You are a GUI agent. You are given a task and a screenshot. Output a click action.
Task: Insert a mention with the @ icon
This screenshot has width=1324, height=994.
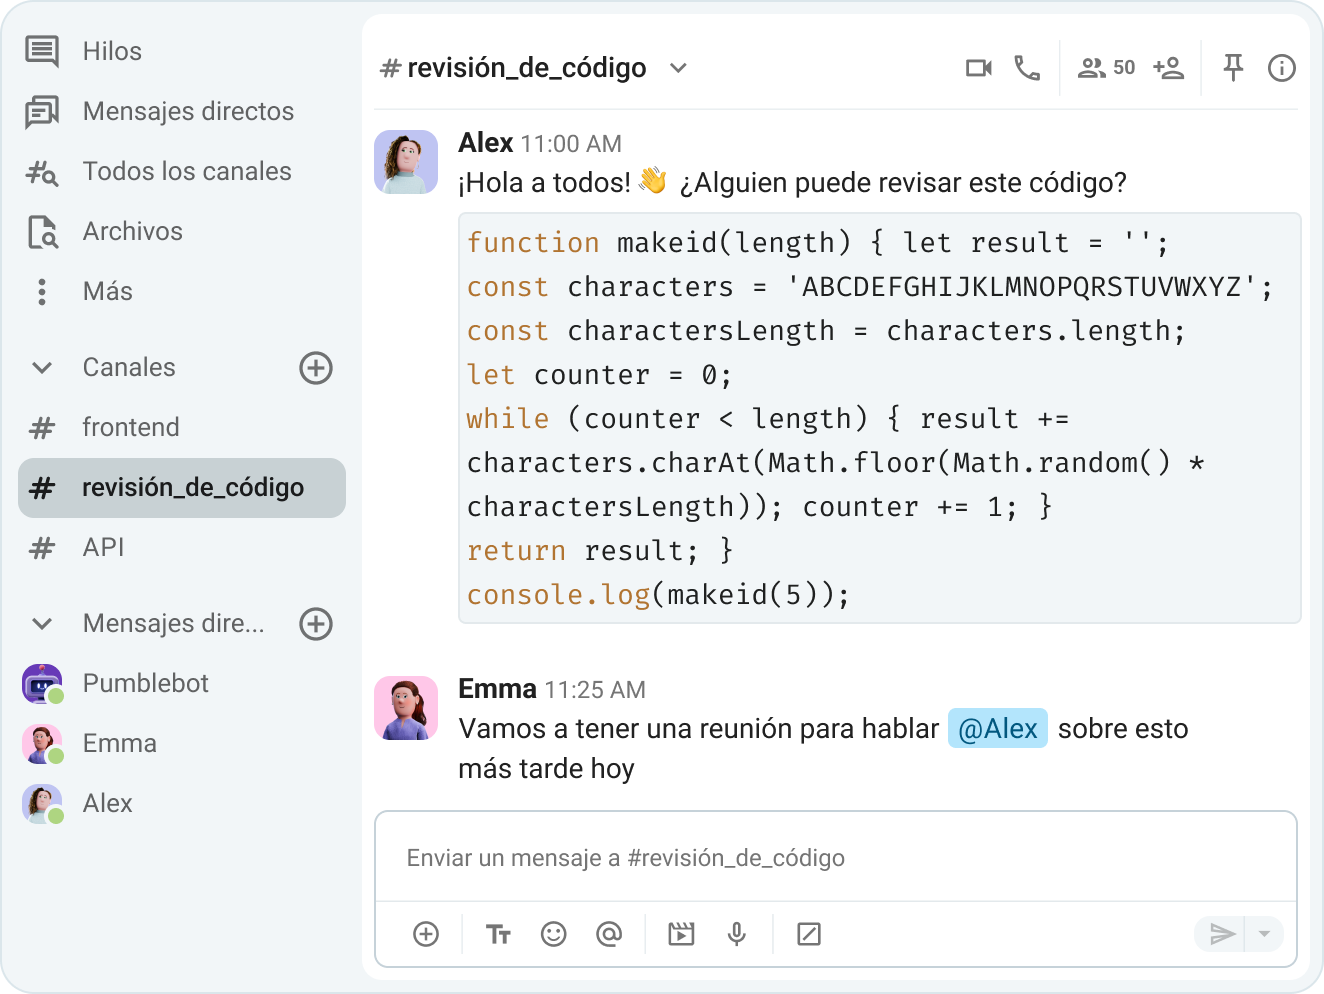coord(610,933)
